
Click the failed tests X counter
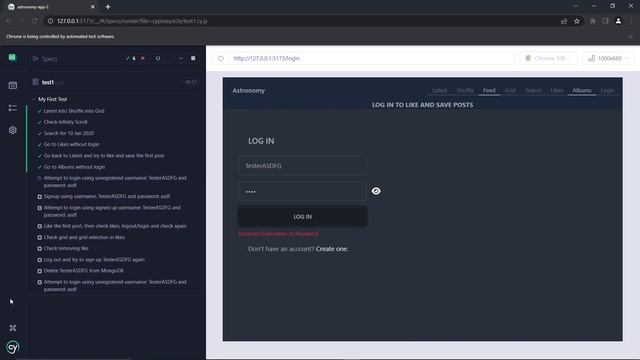tap(143, 58)
